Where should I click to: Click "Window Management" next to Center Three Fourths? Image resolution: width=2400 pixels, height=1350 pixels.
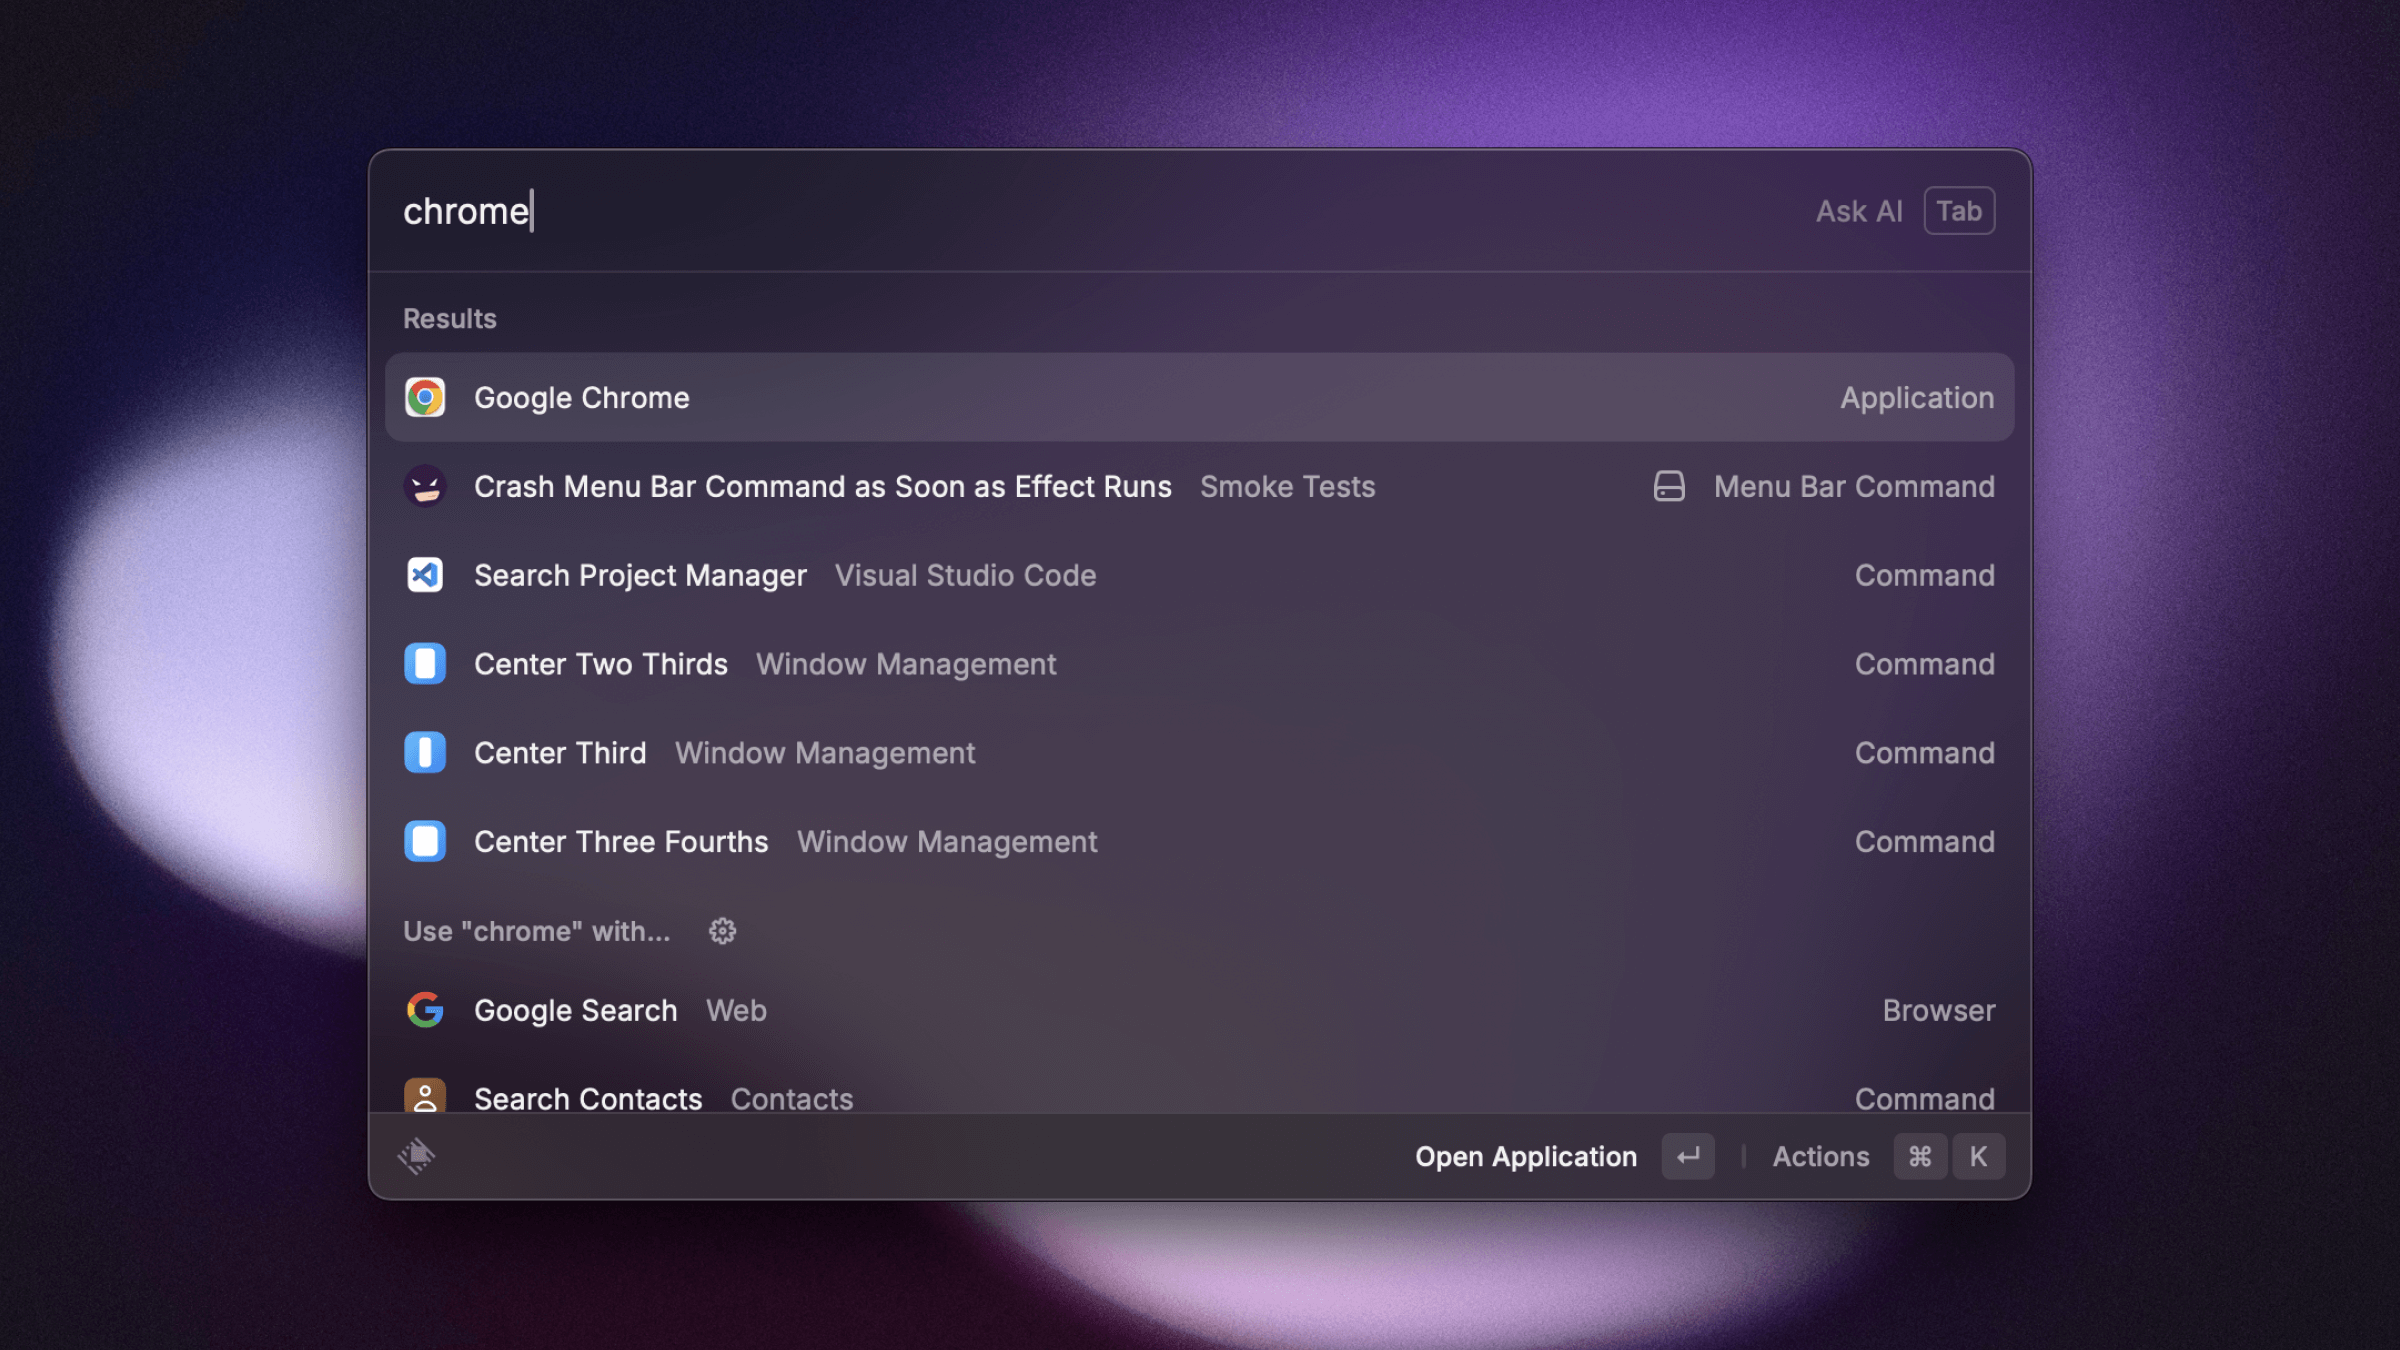(x=947, y=842)
